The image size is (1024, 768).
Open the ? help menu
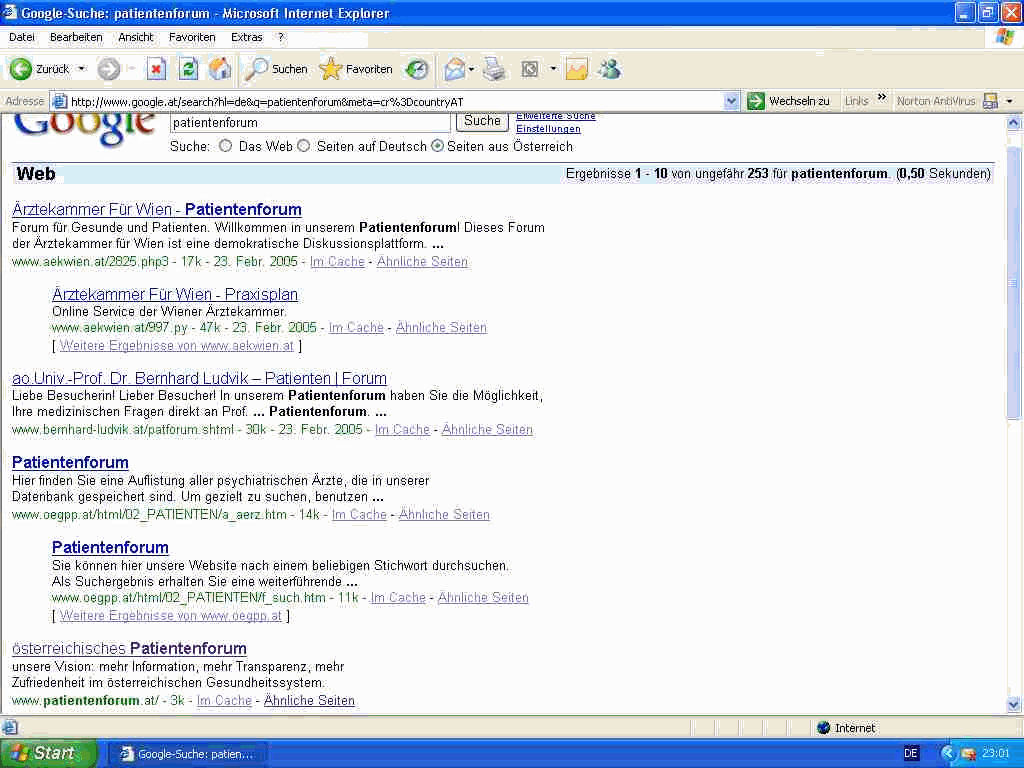click(x=281, y=37)
